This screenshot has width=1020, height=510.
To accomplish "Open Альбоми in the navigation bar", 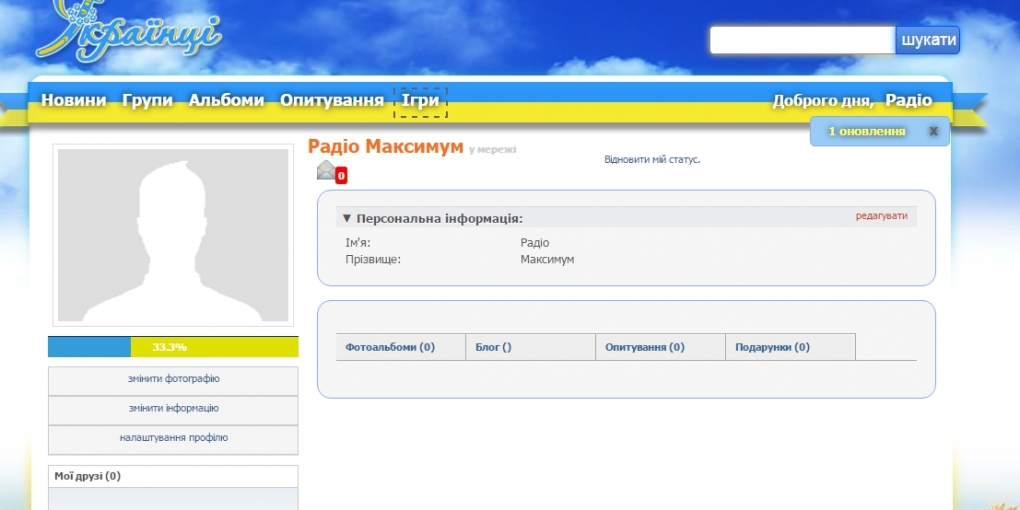I will click(x=226, y=100).
